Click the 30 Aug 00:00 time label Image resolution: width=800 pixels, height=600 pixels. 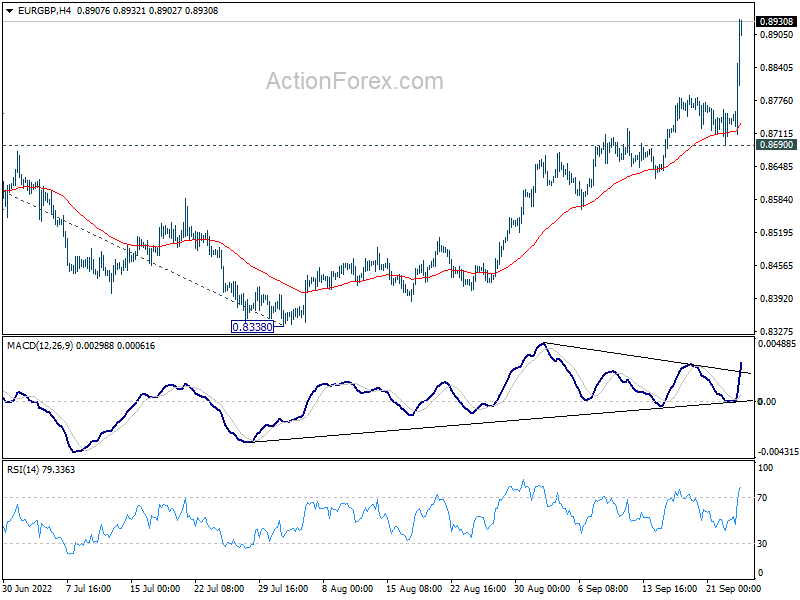pos(542,589)
